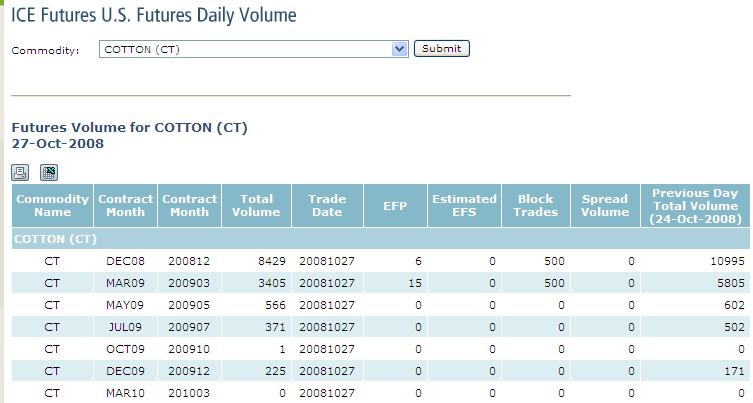Viewport: 753px width, 403px height.
Task: Select the OCT09 contract month cell
Action: point(125,349)
